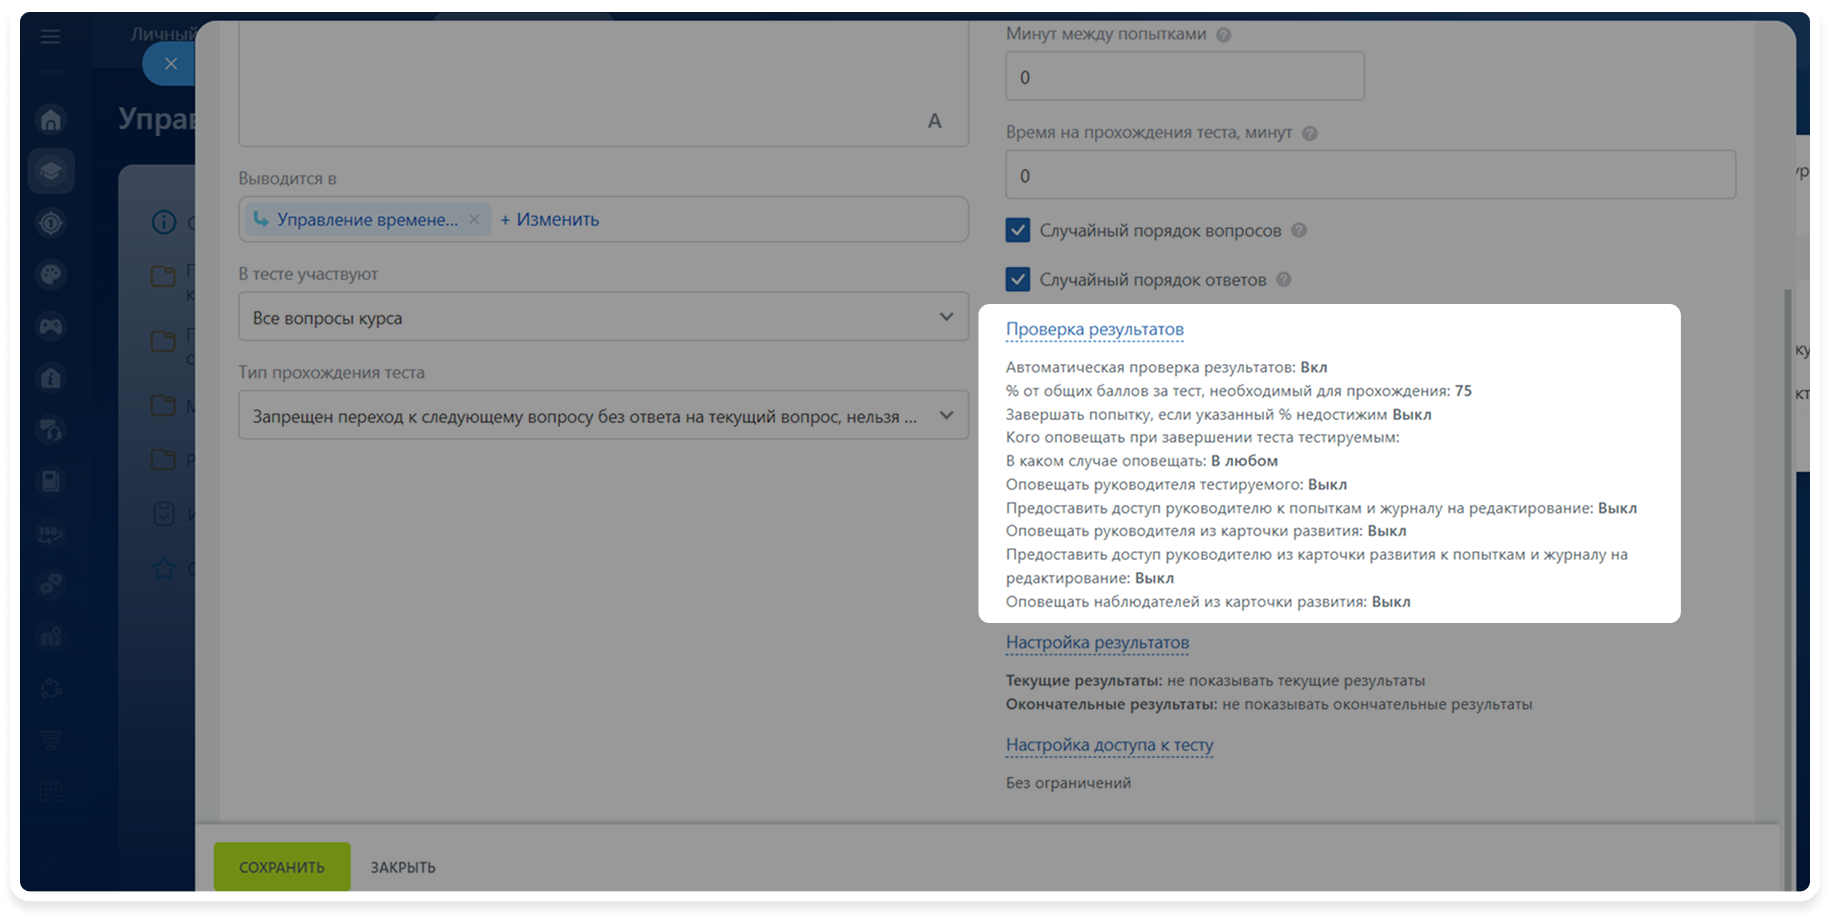Open the house info icon in sidebar
Image resolution: width=1830 pixels, height=920 pixels.
click(51, 378)
